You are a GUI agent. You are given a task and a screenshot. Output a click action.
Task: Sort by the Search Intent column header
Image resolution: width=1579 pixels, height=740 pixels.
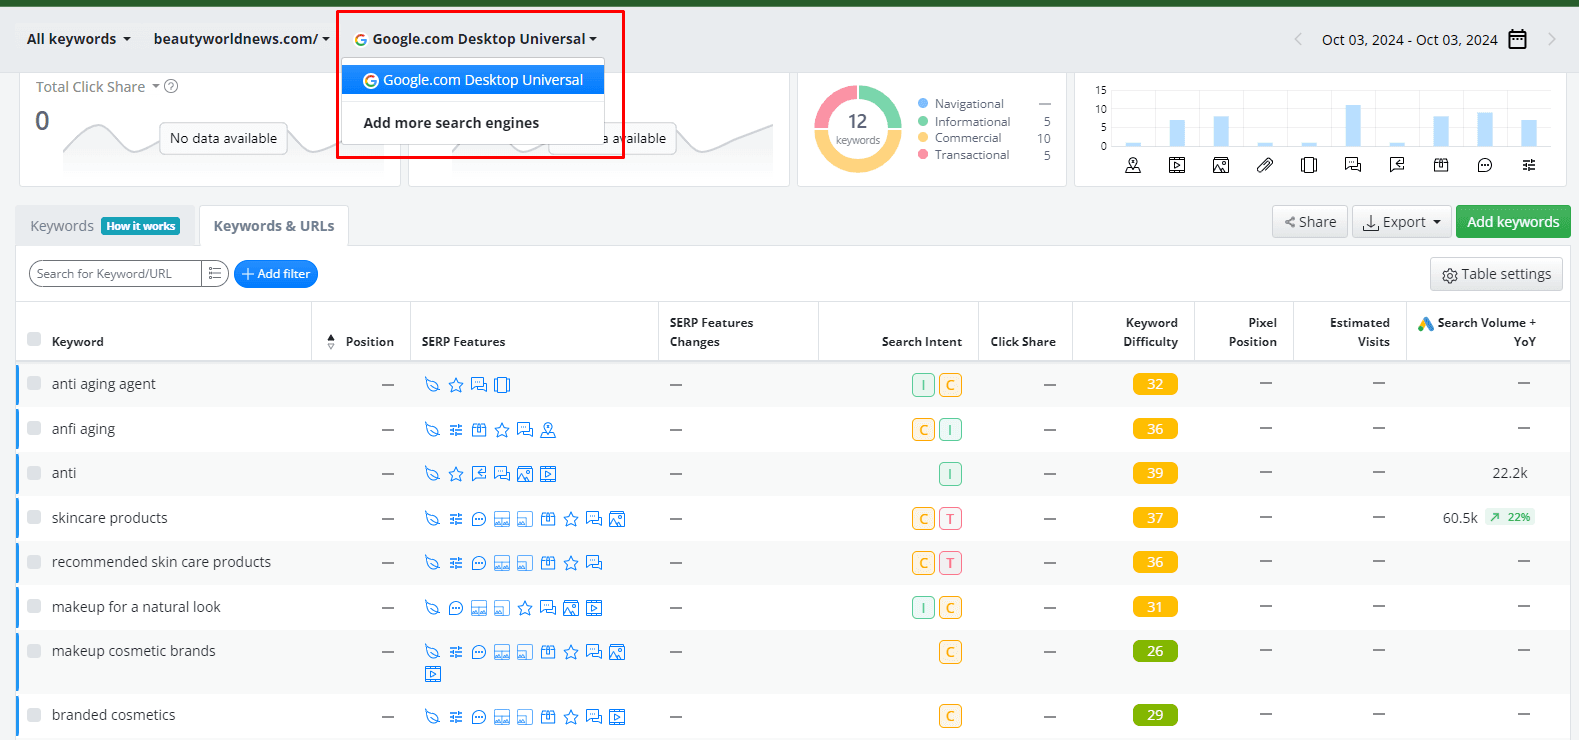click(x=921, y=341)
